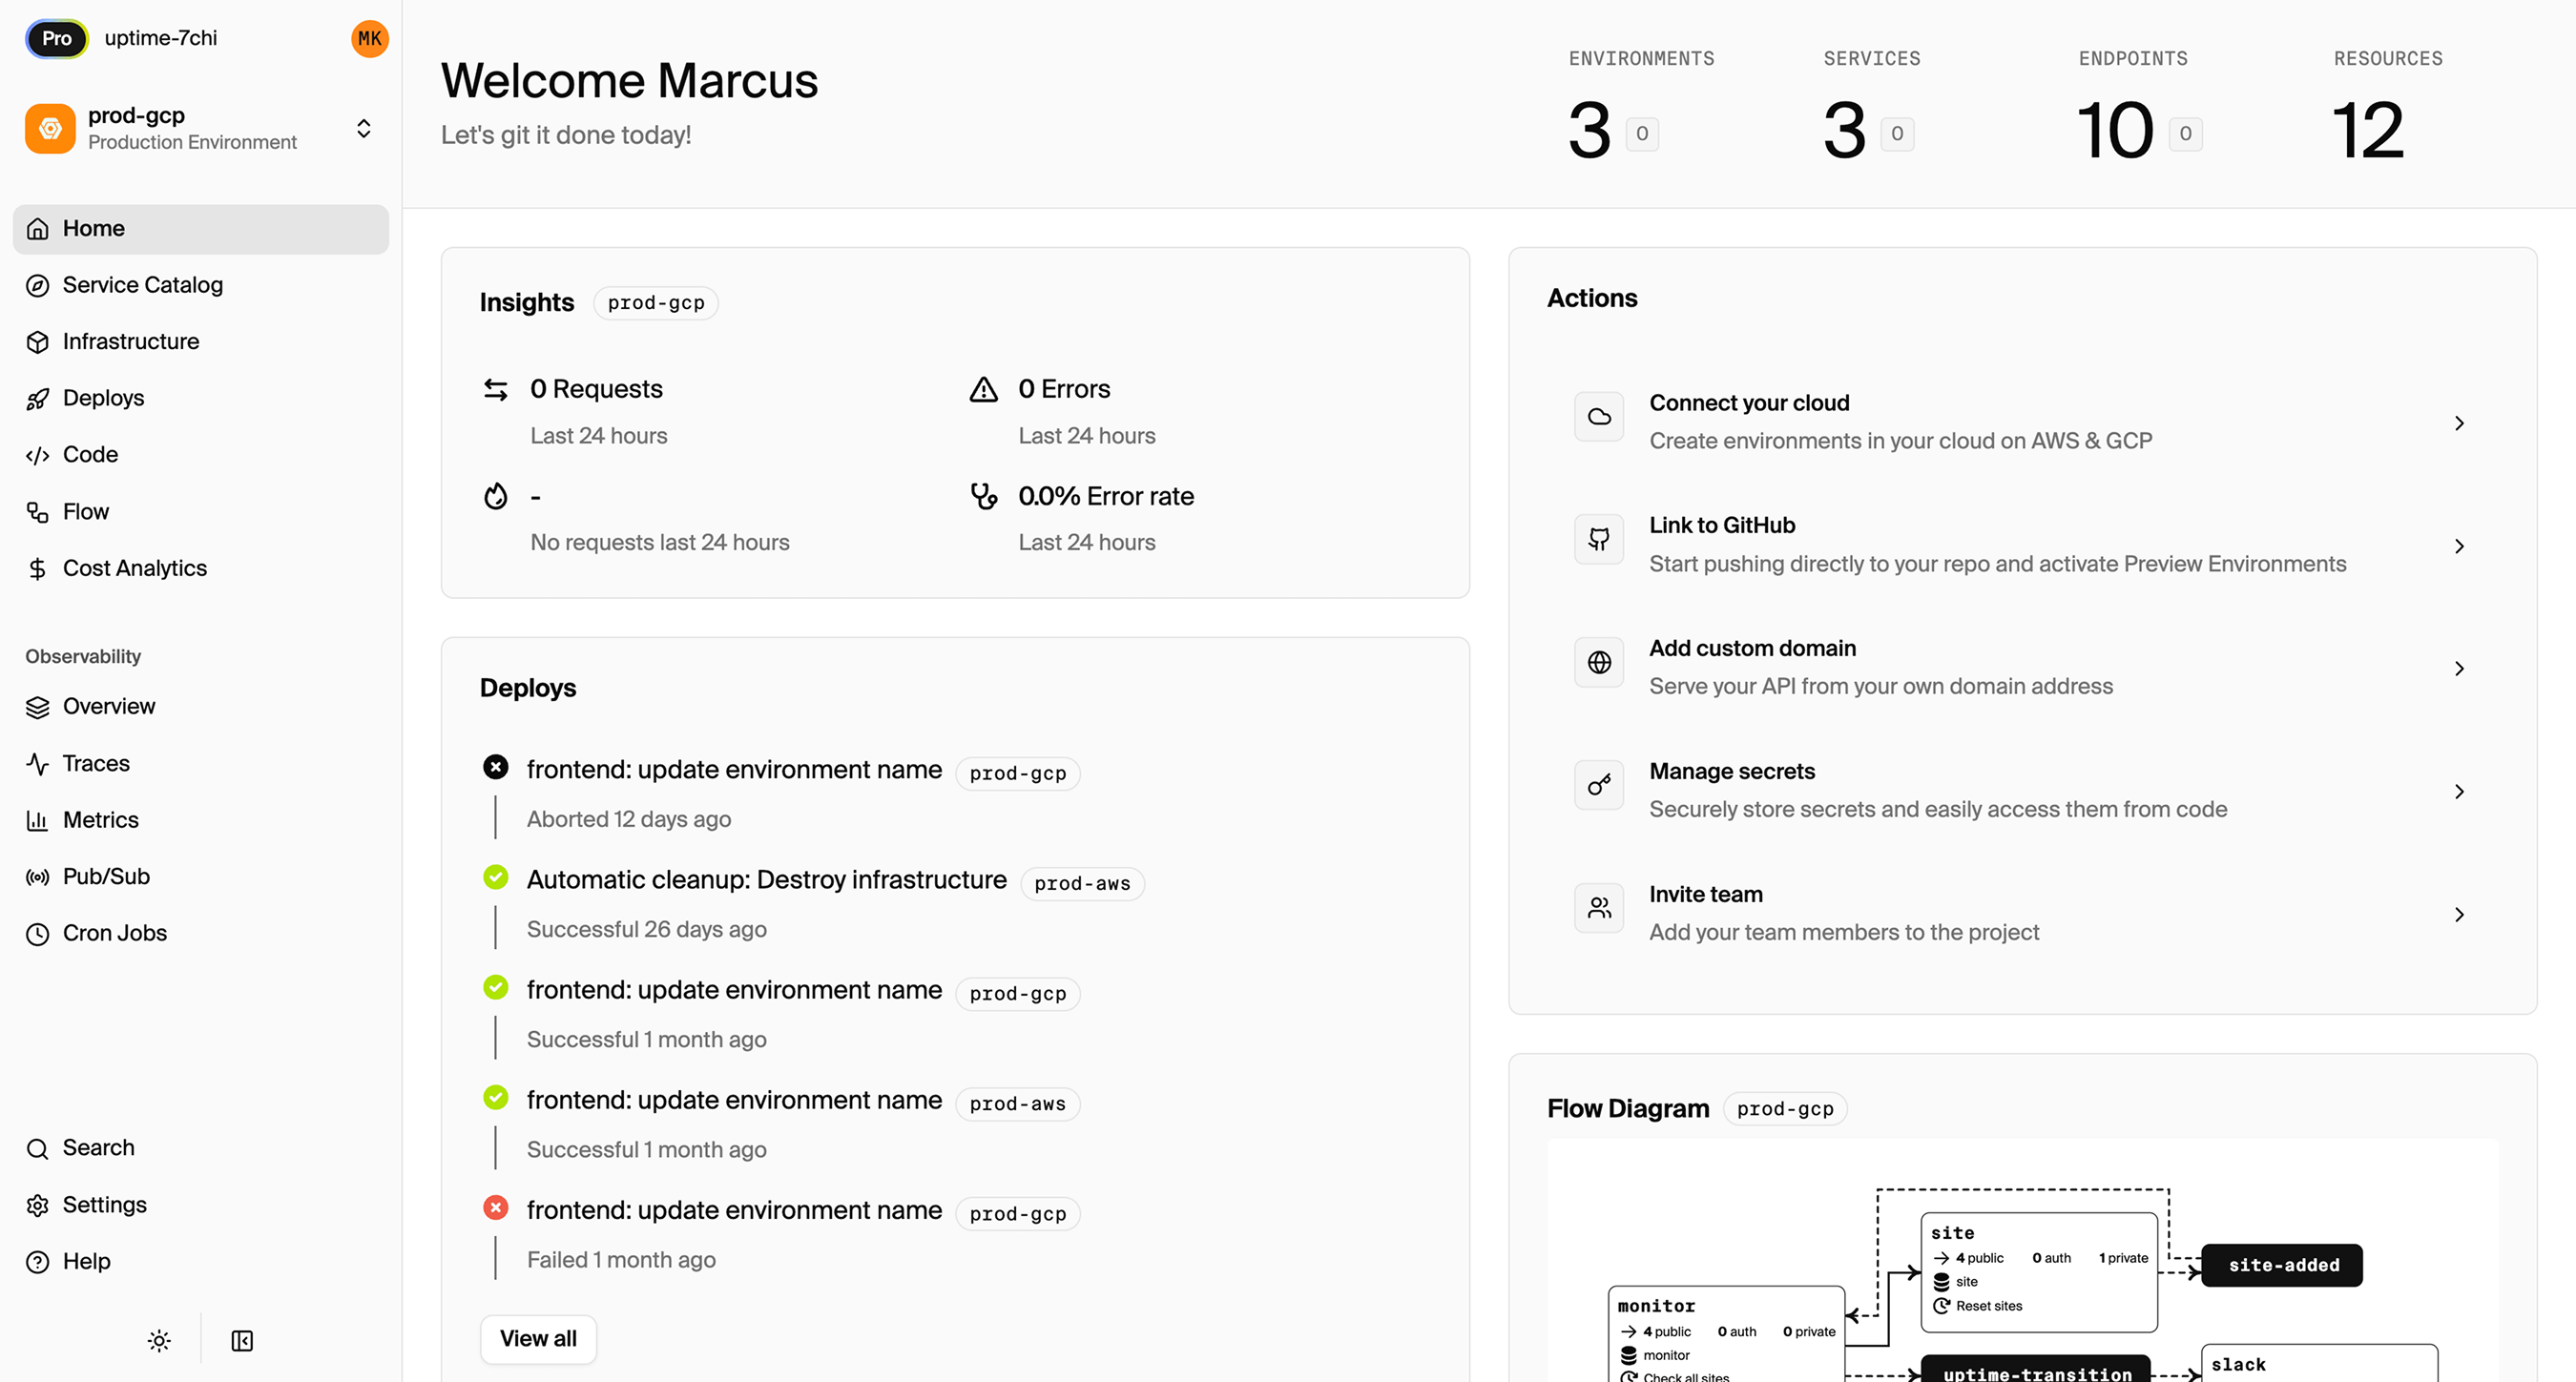Switch to light/dark theme
The image size is (2576, 1382).
158,1340
